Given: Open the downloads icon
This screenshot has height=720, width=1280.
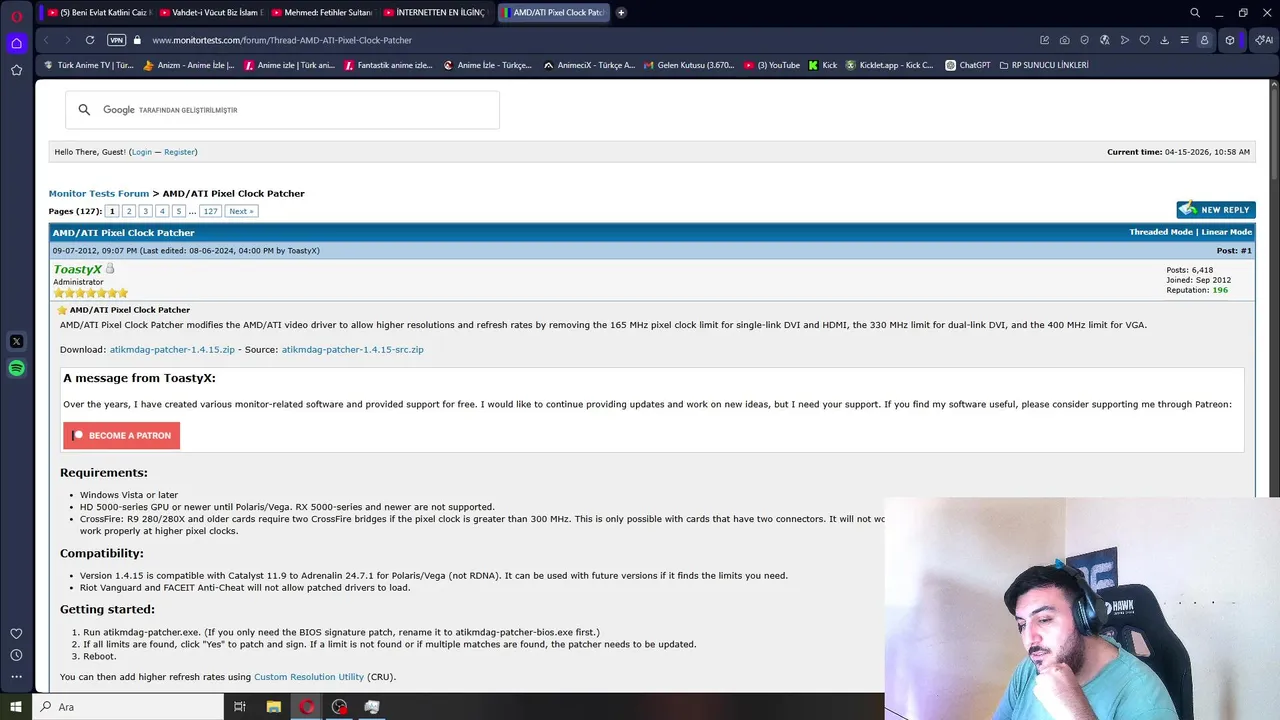Looking at the screenshot, I should coord(1164,40).
